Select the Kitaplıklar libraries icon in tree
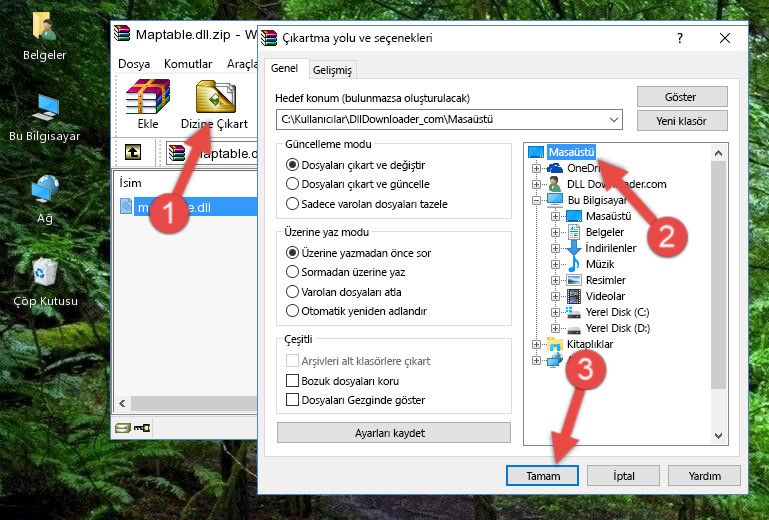The width and height of the screenshot is (769, 520). [555, 344]
